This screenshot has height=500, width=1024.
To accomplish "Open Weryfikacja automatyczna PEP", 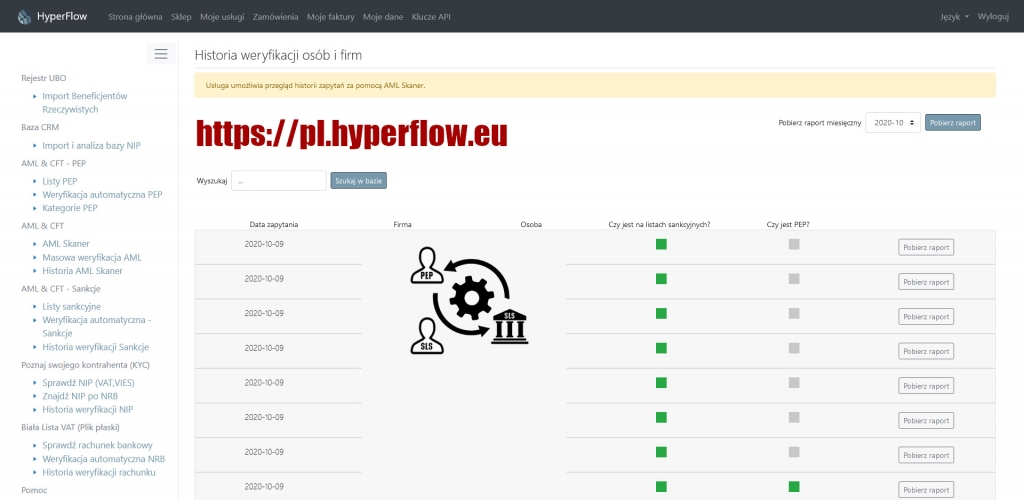I will [103, 195].
